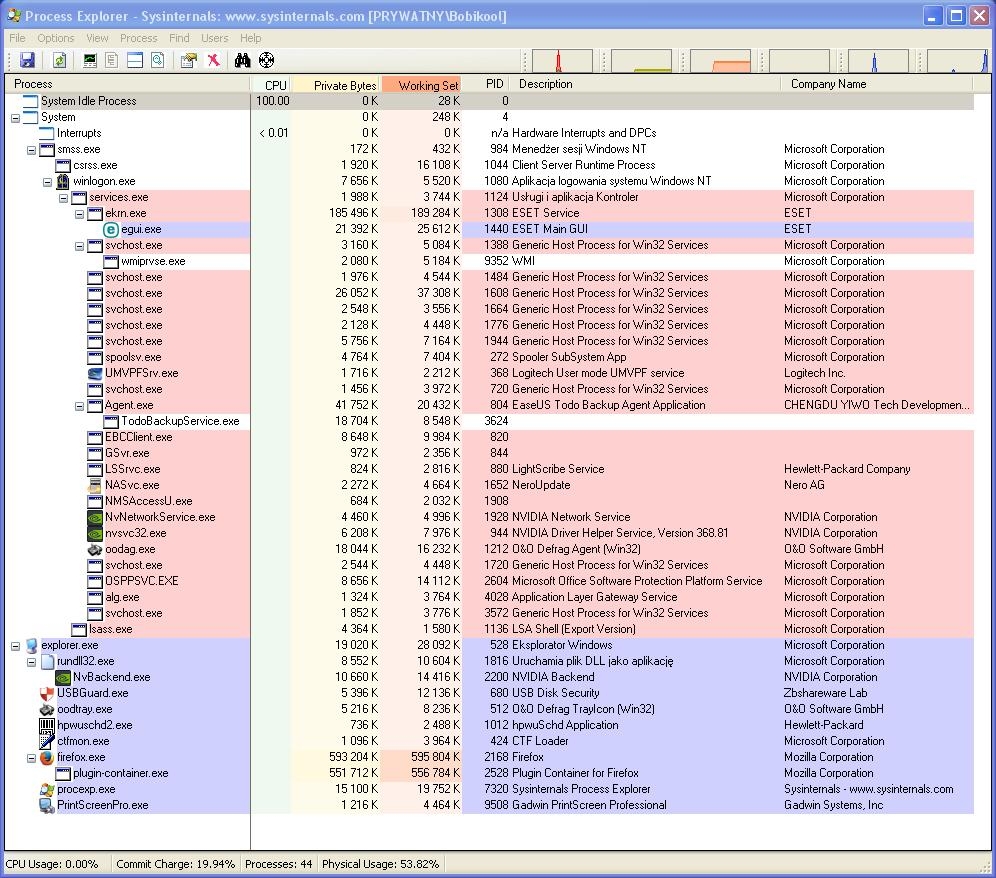996x878 pixels.
Task: Click the UMVPFSrv.exe Logitech icon
Action: point(95,374)
